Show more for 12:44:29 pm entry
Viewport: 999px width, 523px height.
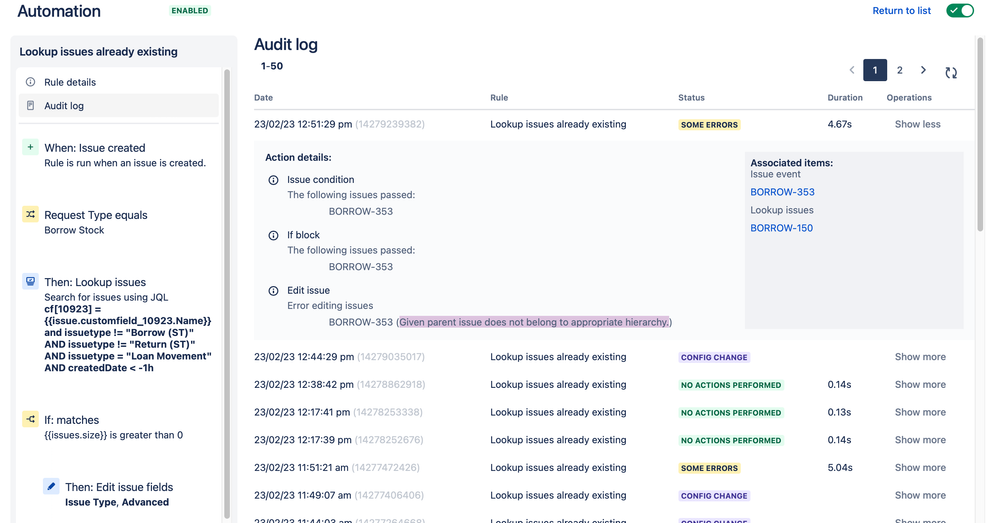tap(920, 357)
